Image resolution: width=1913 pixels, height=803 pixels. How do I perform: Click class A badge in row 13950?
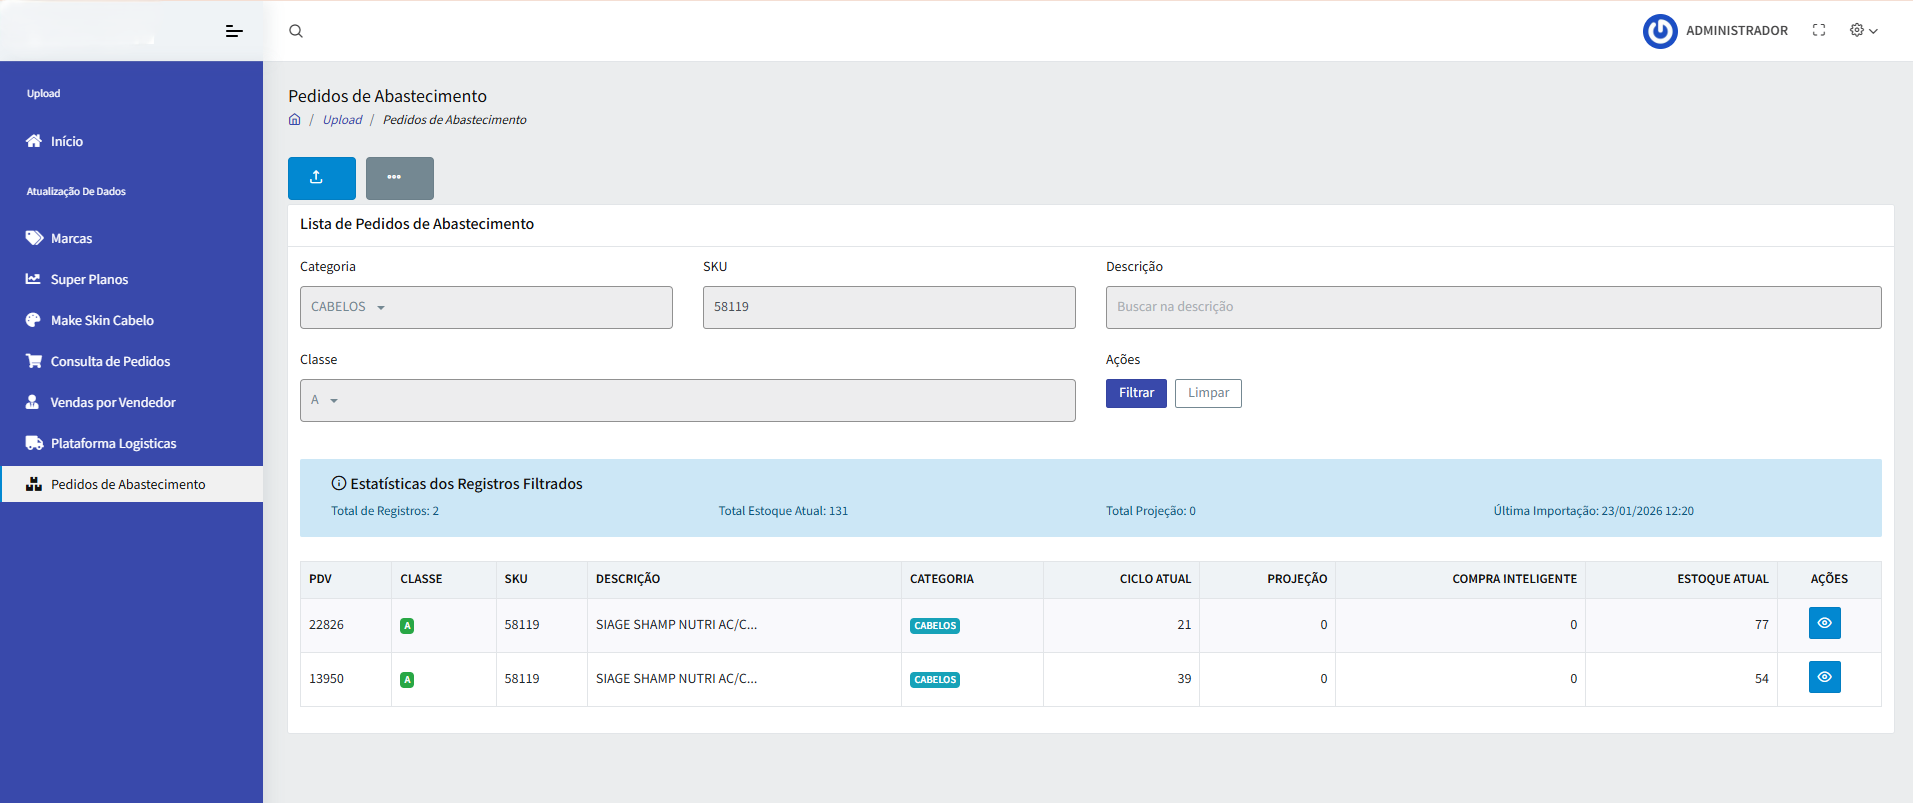pos(407,680)
